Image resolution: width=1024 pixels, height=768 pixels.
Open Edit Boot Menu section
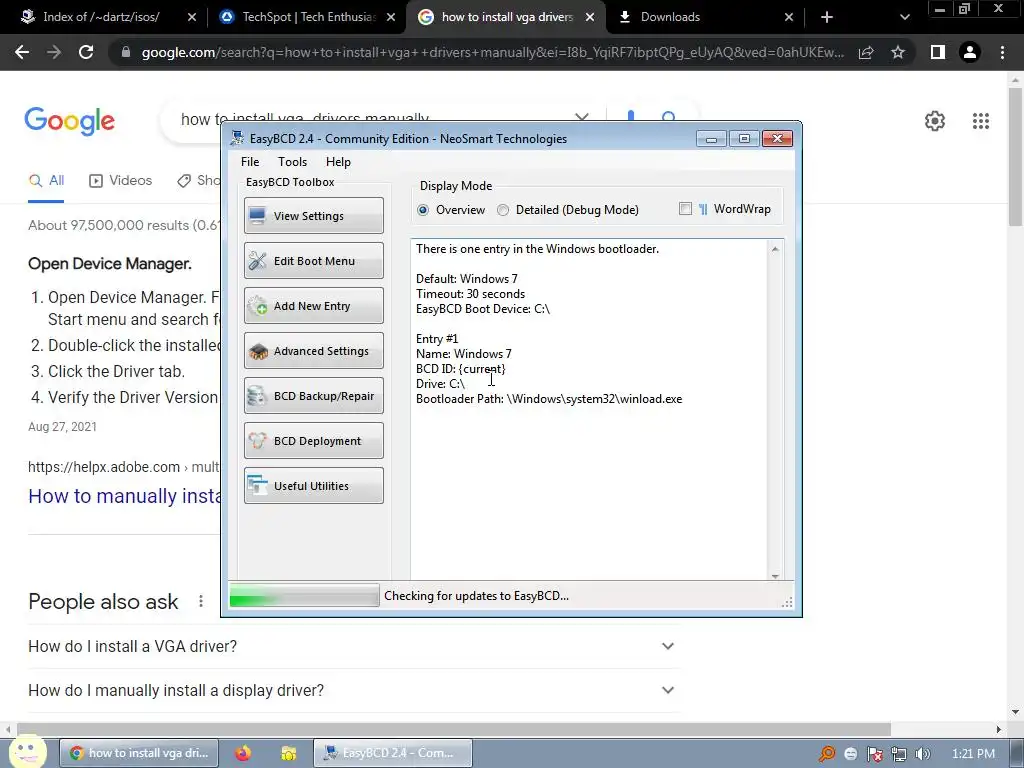coord(313,261)
